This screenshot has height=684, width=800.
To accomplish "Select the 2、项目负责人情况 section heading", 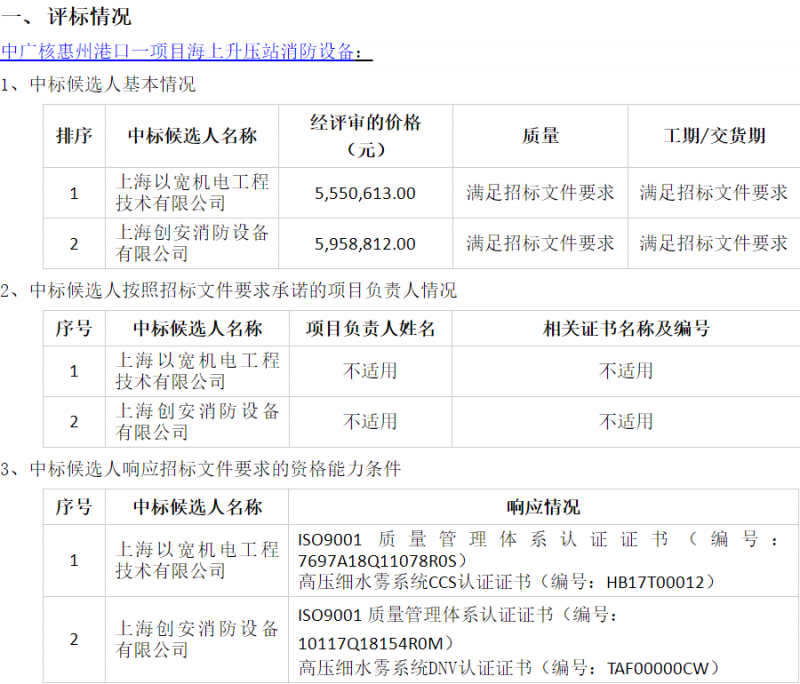I will pos(228,291).
